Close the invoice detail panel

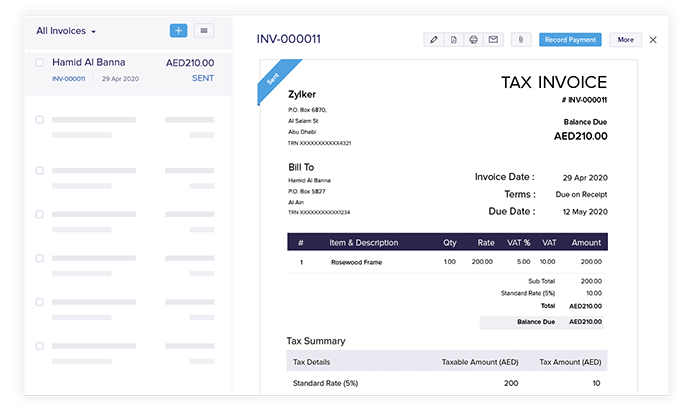pos(653,40)
